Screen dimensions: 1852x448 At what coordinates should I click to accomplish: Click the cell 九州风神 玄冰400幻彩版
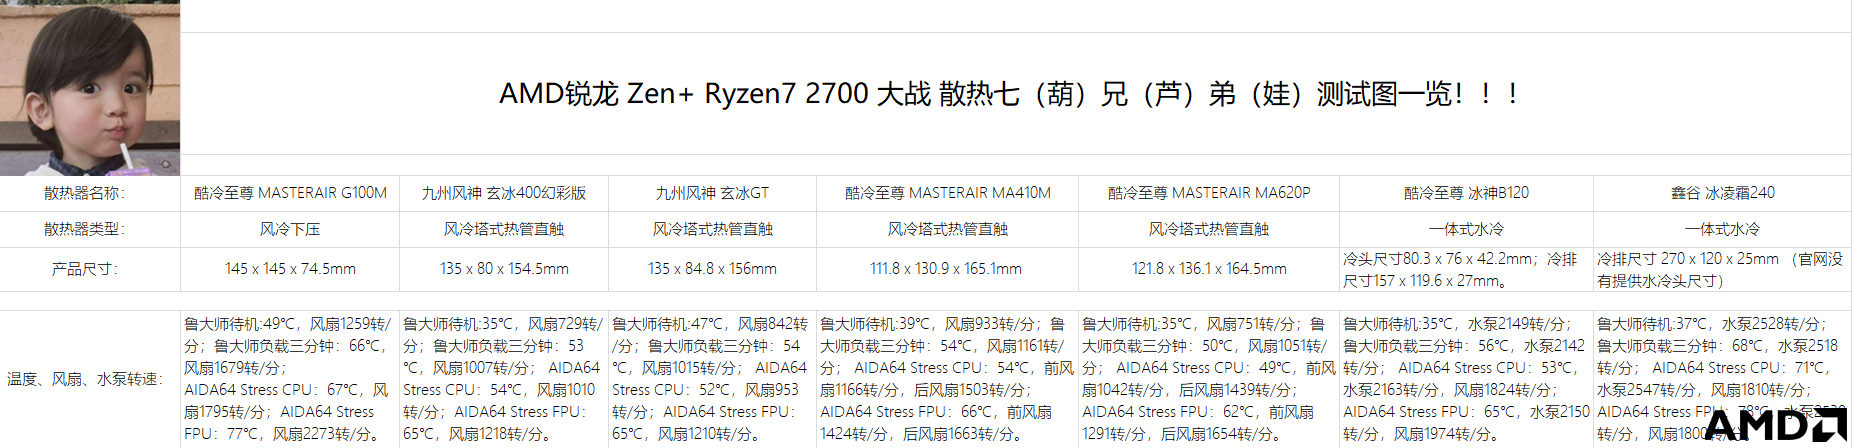[x=504, y=193]
